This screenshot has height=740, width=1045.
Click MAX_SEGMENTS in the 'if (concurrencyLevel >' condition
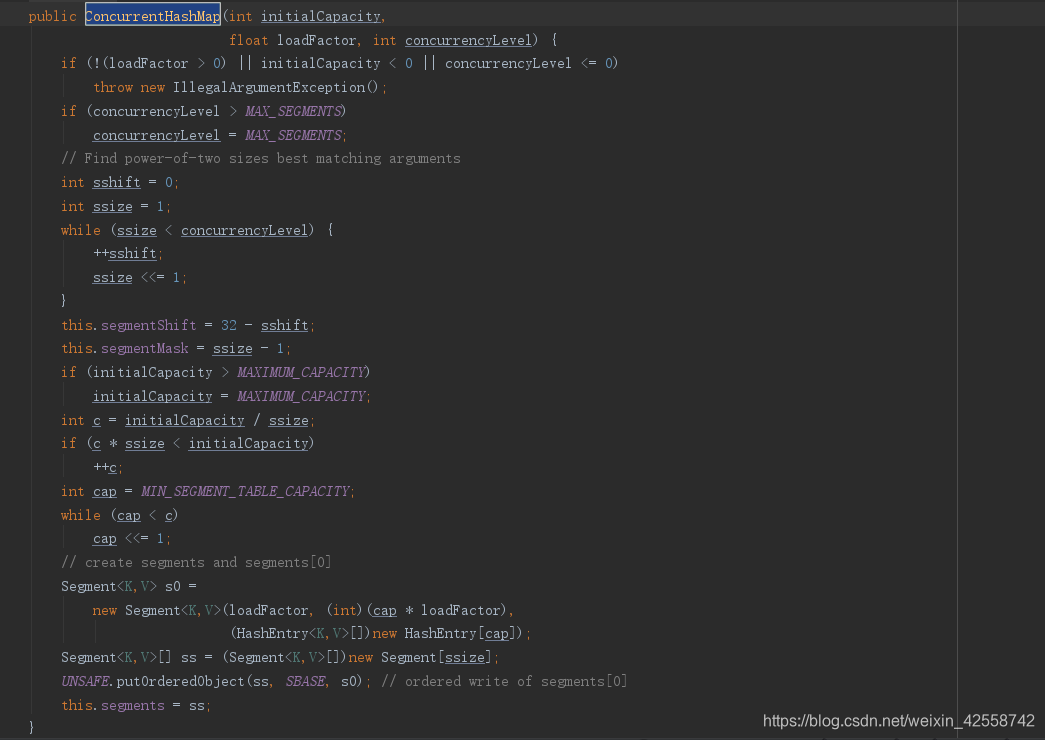pyautogui.click(x=293, y=111)
